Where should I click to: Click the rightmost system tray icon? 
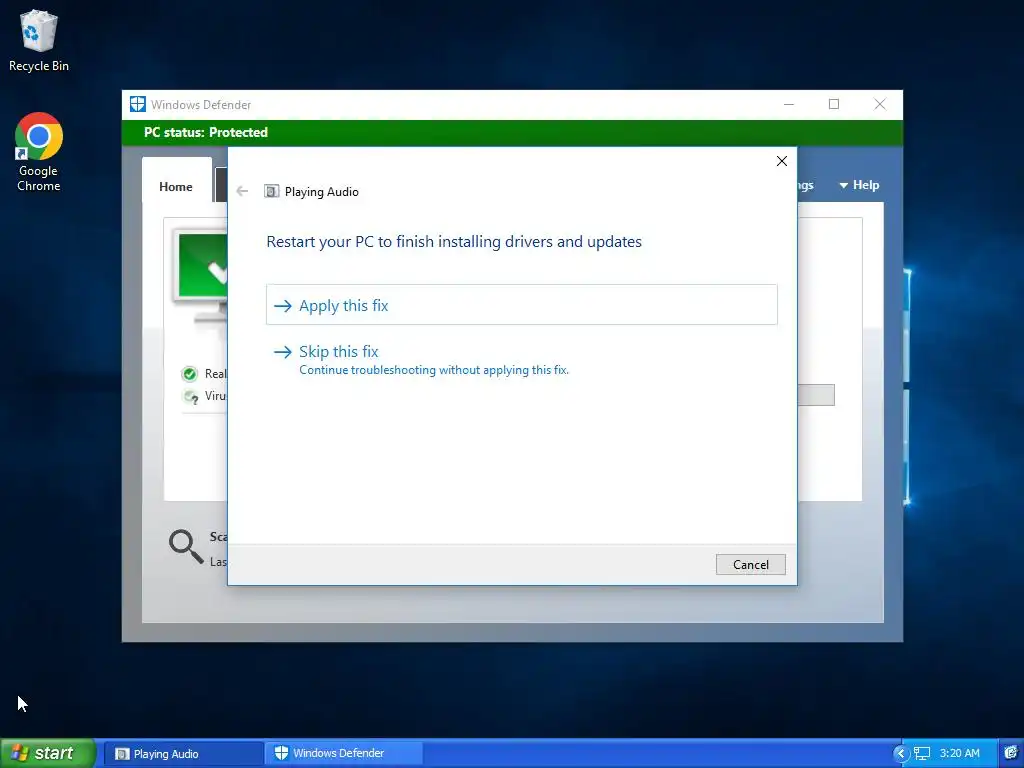tap(1011, 754)
